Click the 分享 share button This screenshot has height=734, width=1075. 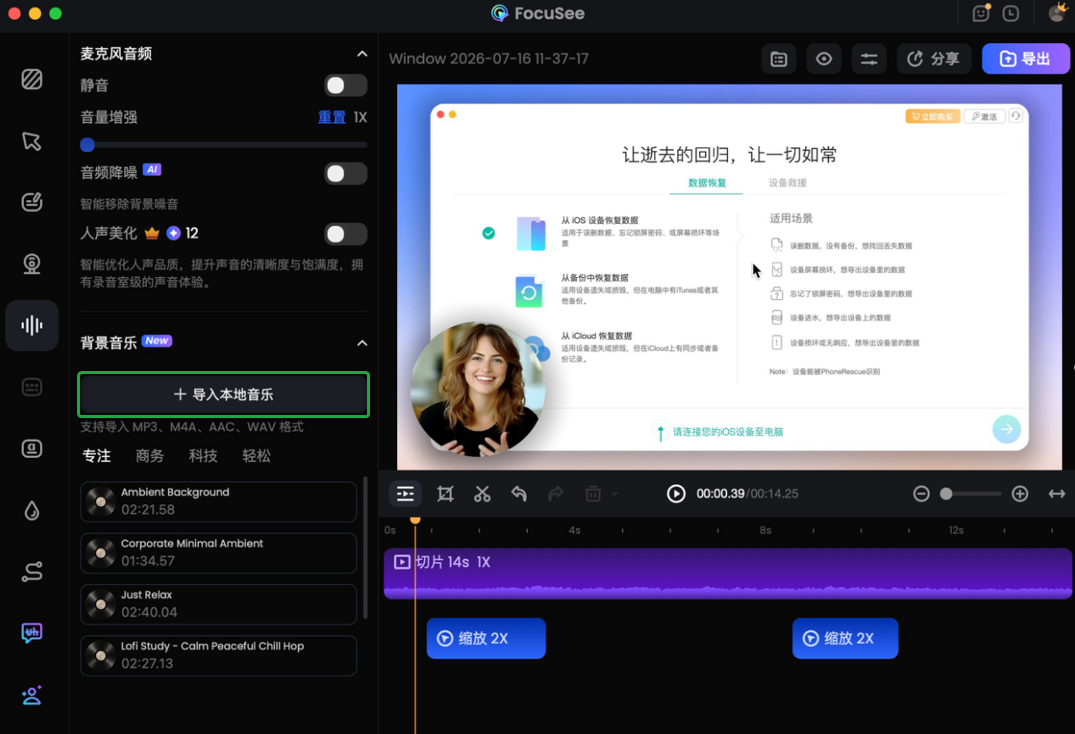tap(933, 59)
